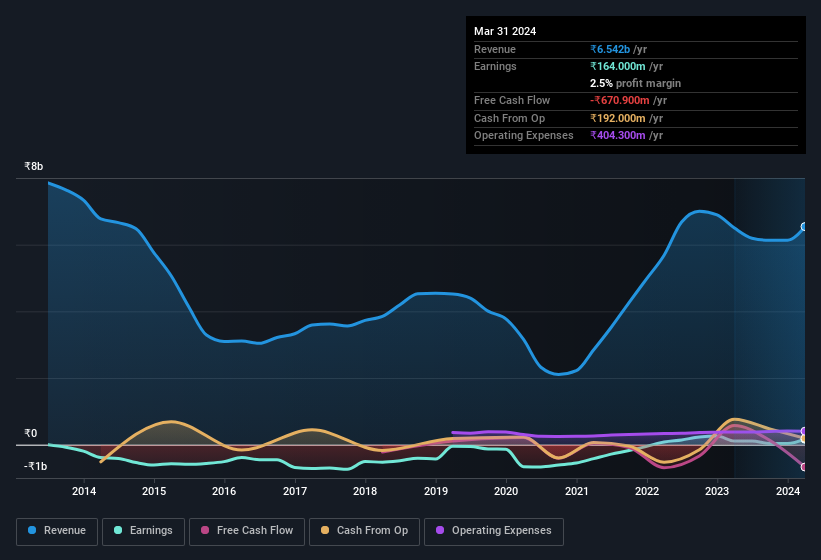The width and height of the screenshot is (821, 560).
Task: Toggle the Earnings legend series
Action: (x=144, y=530)
